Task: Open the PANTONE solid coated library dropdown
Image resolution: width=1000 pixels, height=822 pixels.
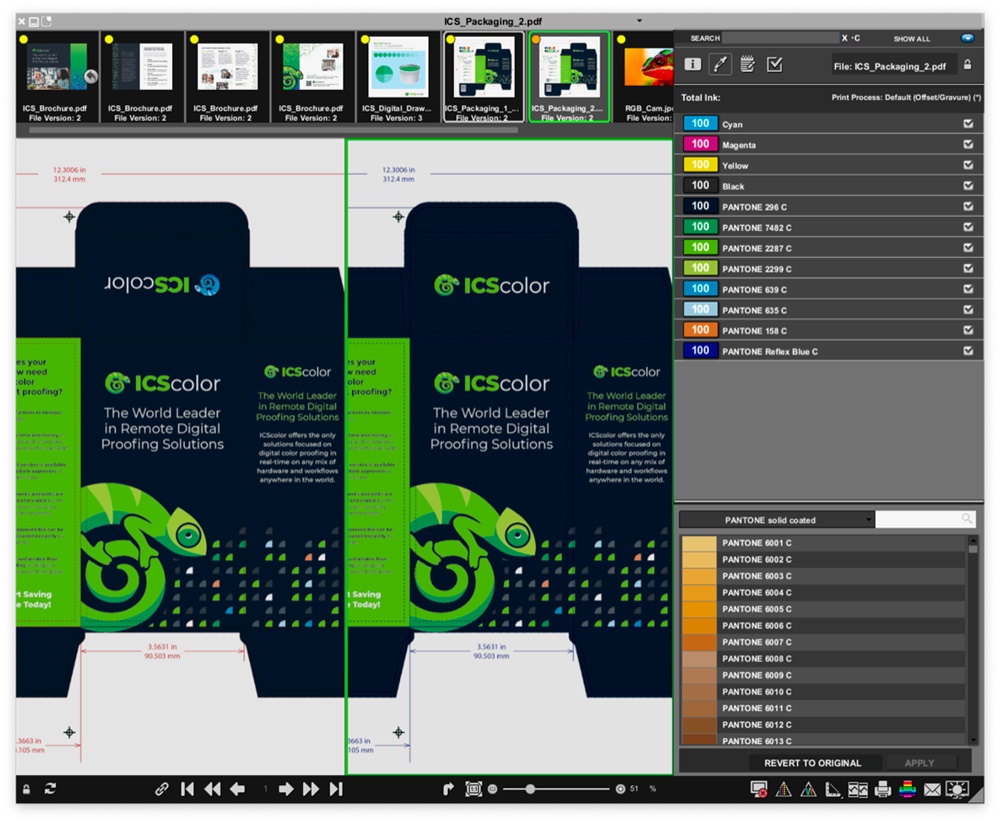Action: [x=776, y=520]
